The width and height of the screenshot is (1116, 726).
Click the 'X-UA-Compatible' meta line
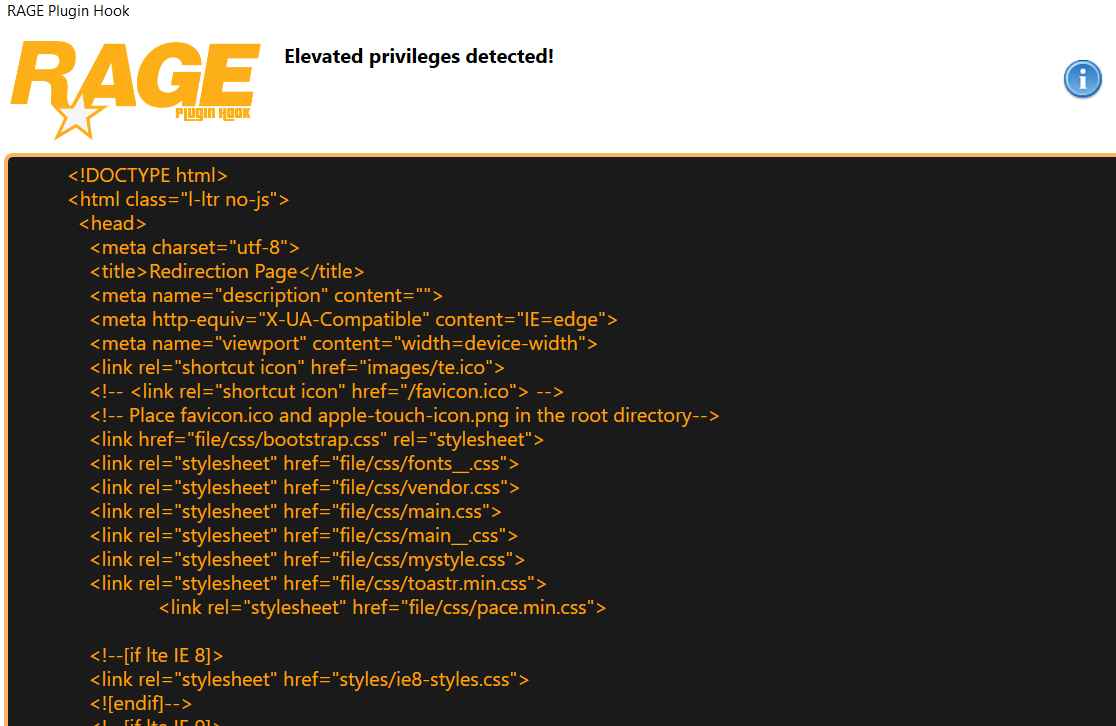click(353, 320)
